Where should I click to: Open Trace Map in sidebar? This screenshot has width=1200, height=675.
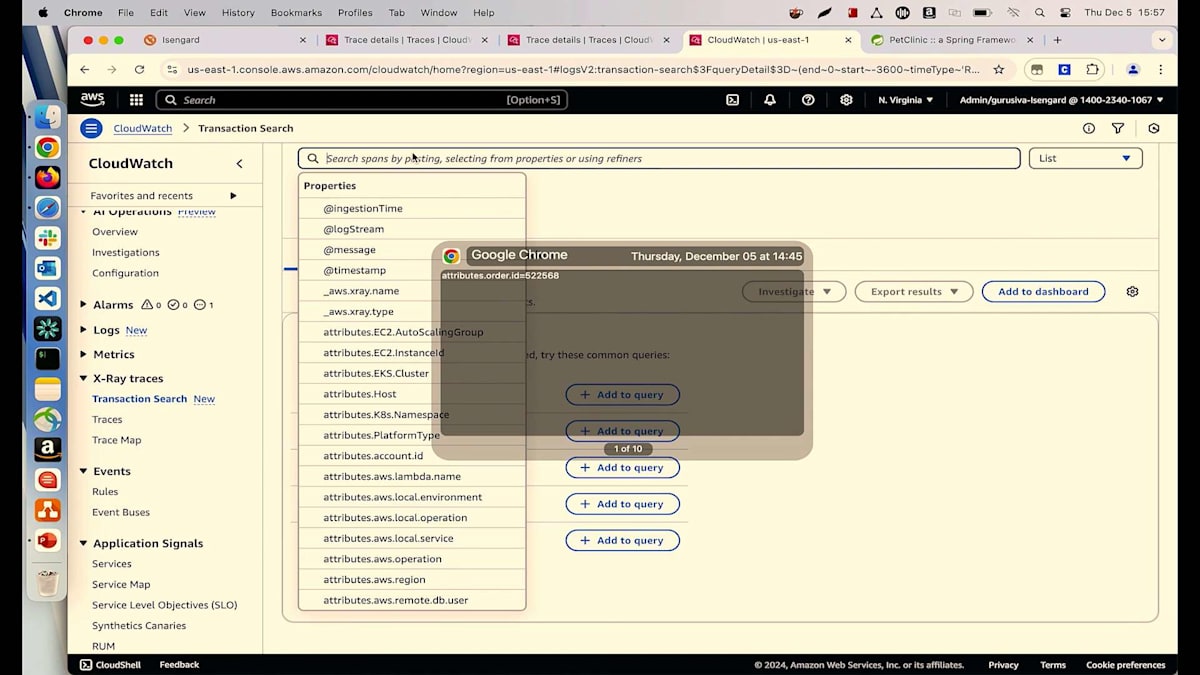click(x=117, y=440)
